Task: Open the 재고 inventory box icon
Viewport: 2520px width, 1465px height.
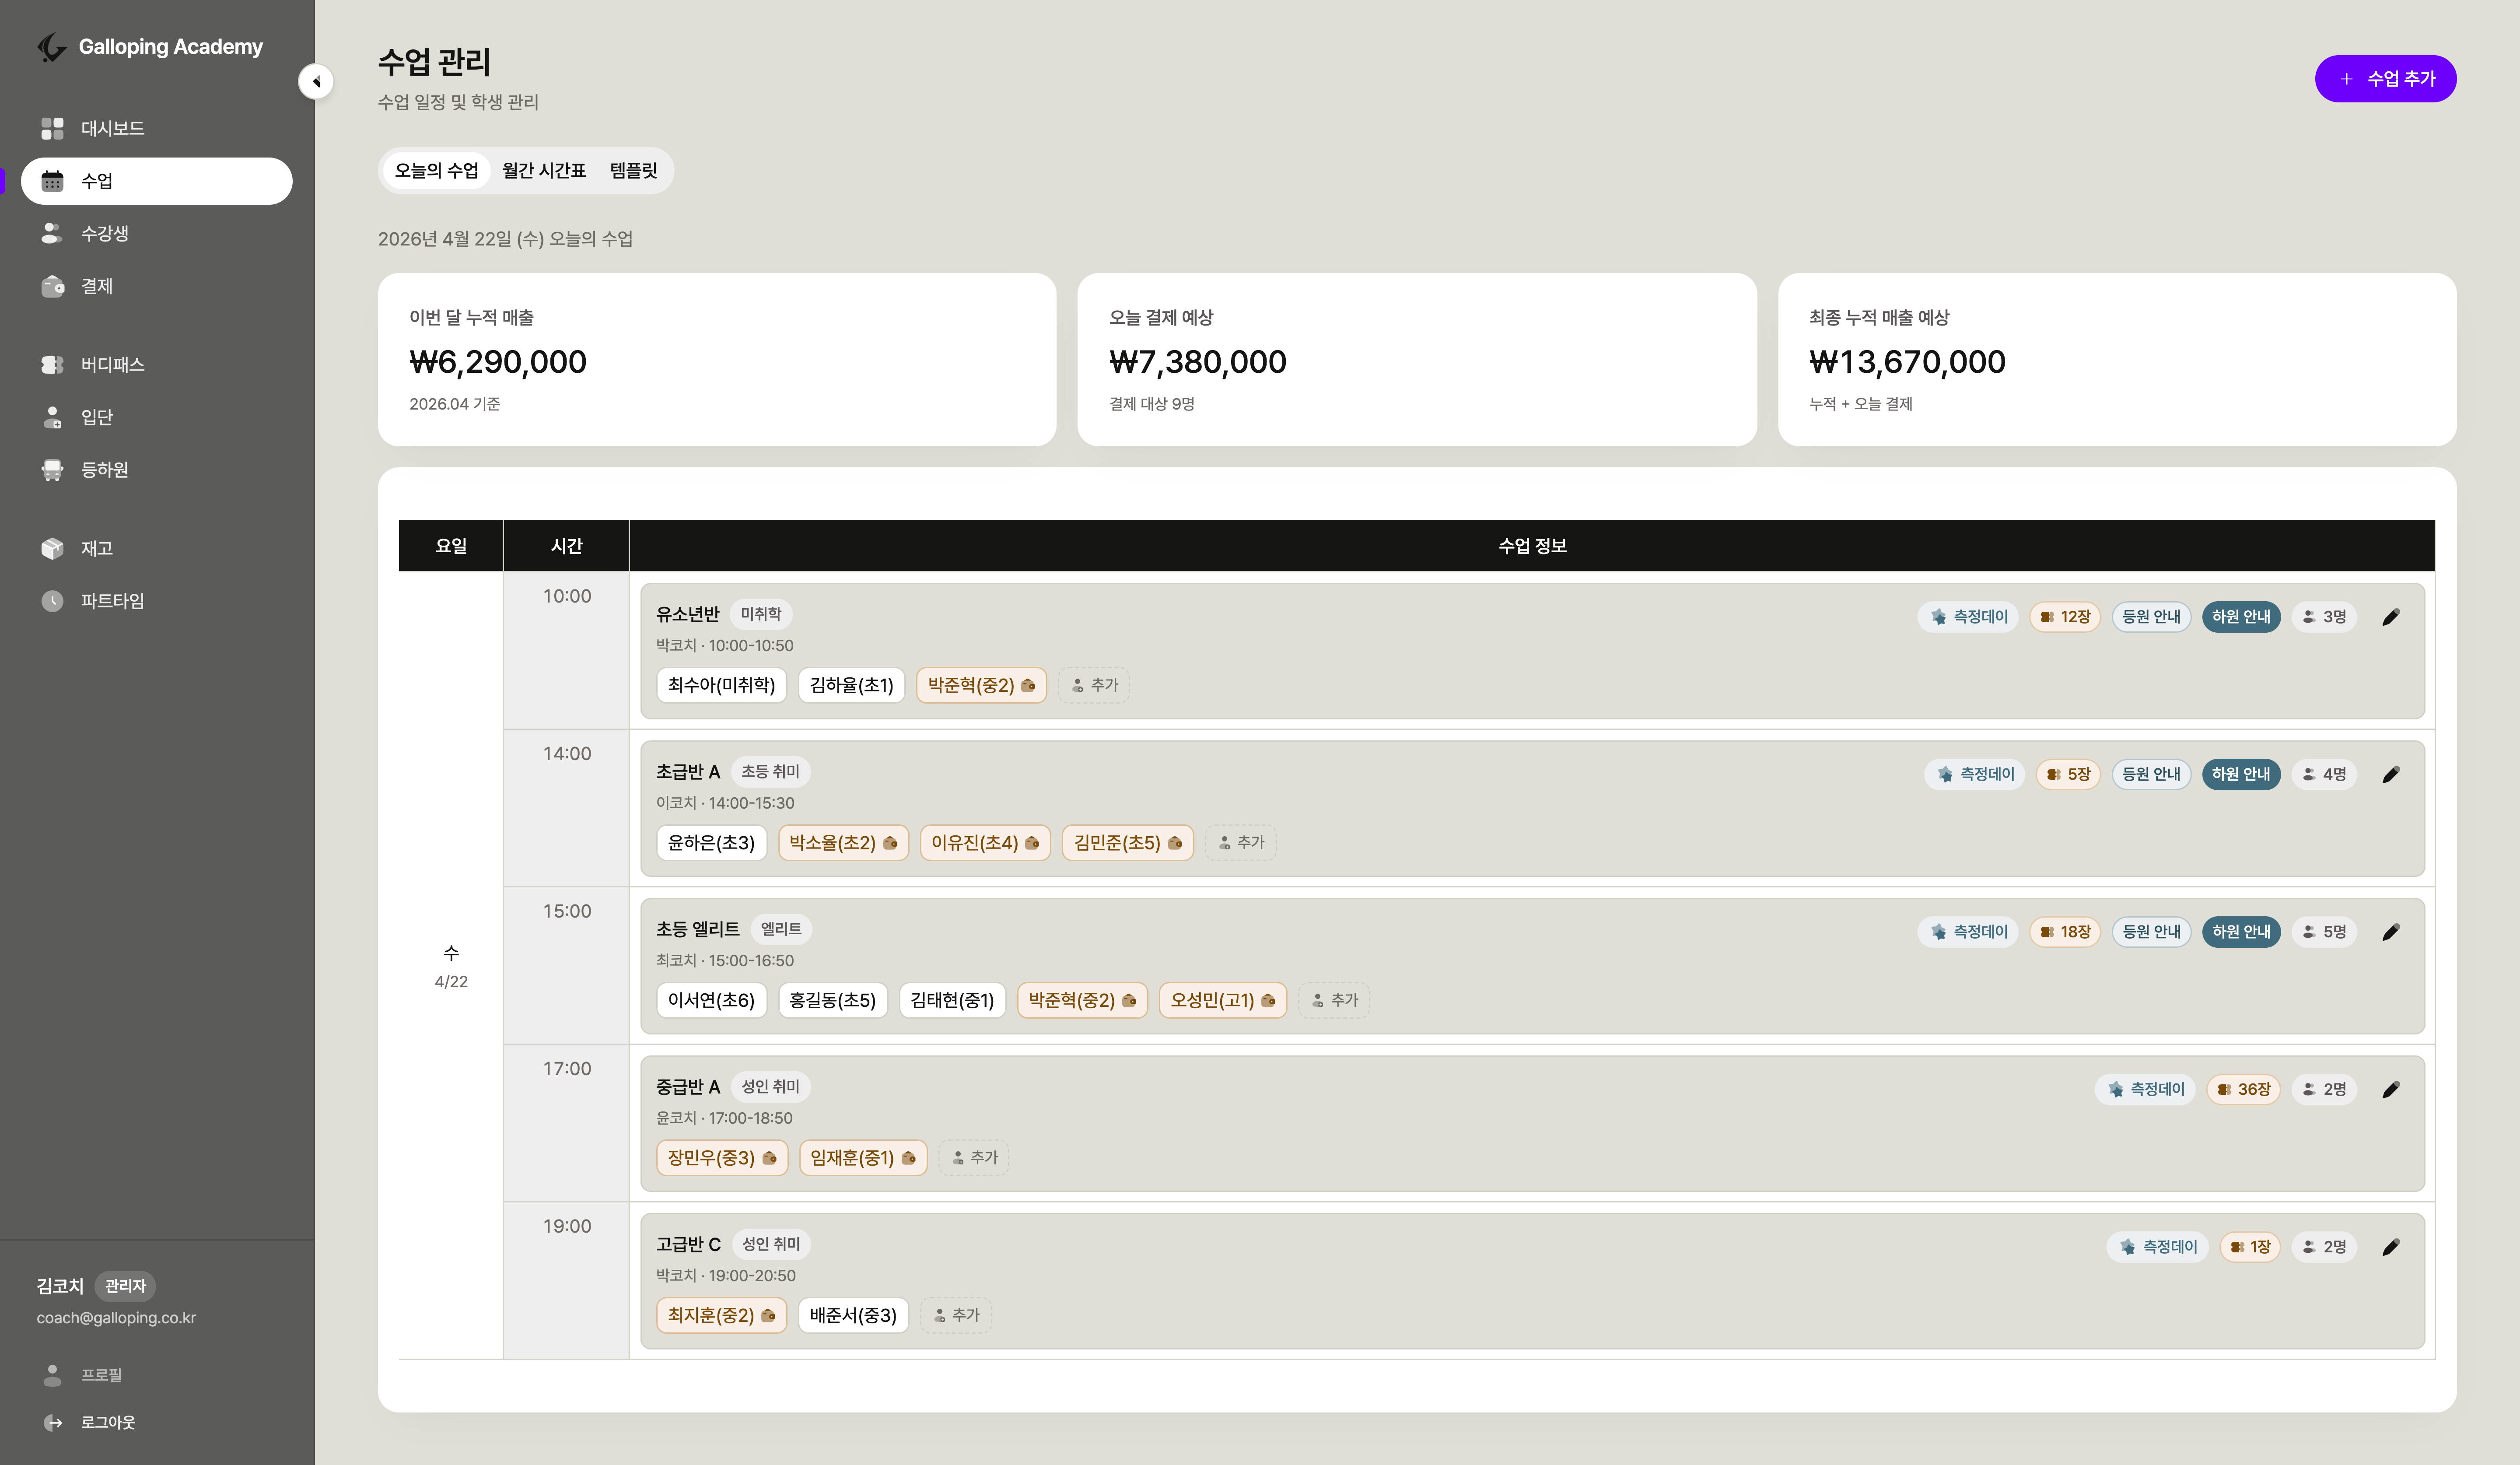Action: 53,548
